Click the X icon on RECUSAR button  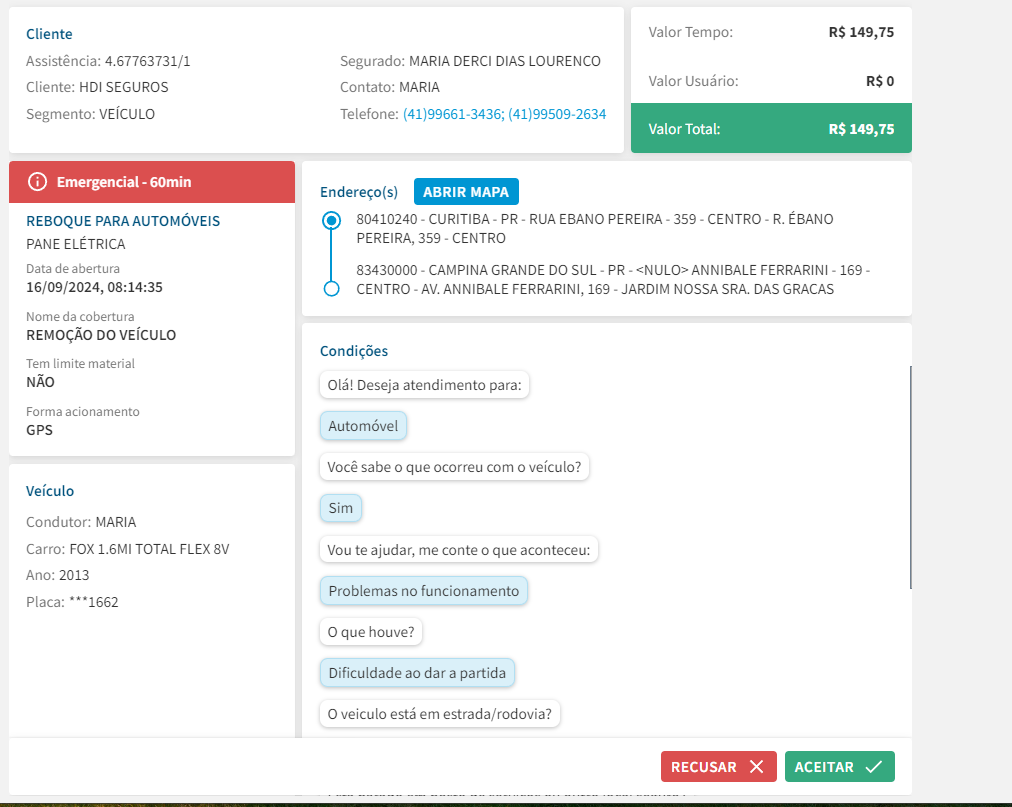[756, 767]
